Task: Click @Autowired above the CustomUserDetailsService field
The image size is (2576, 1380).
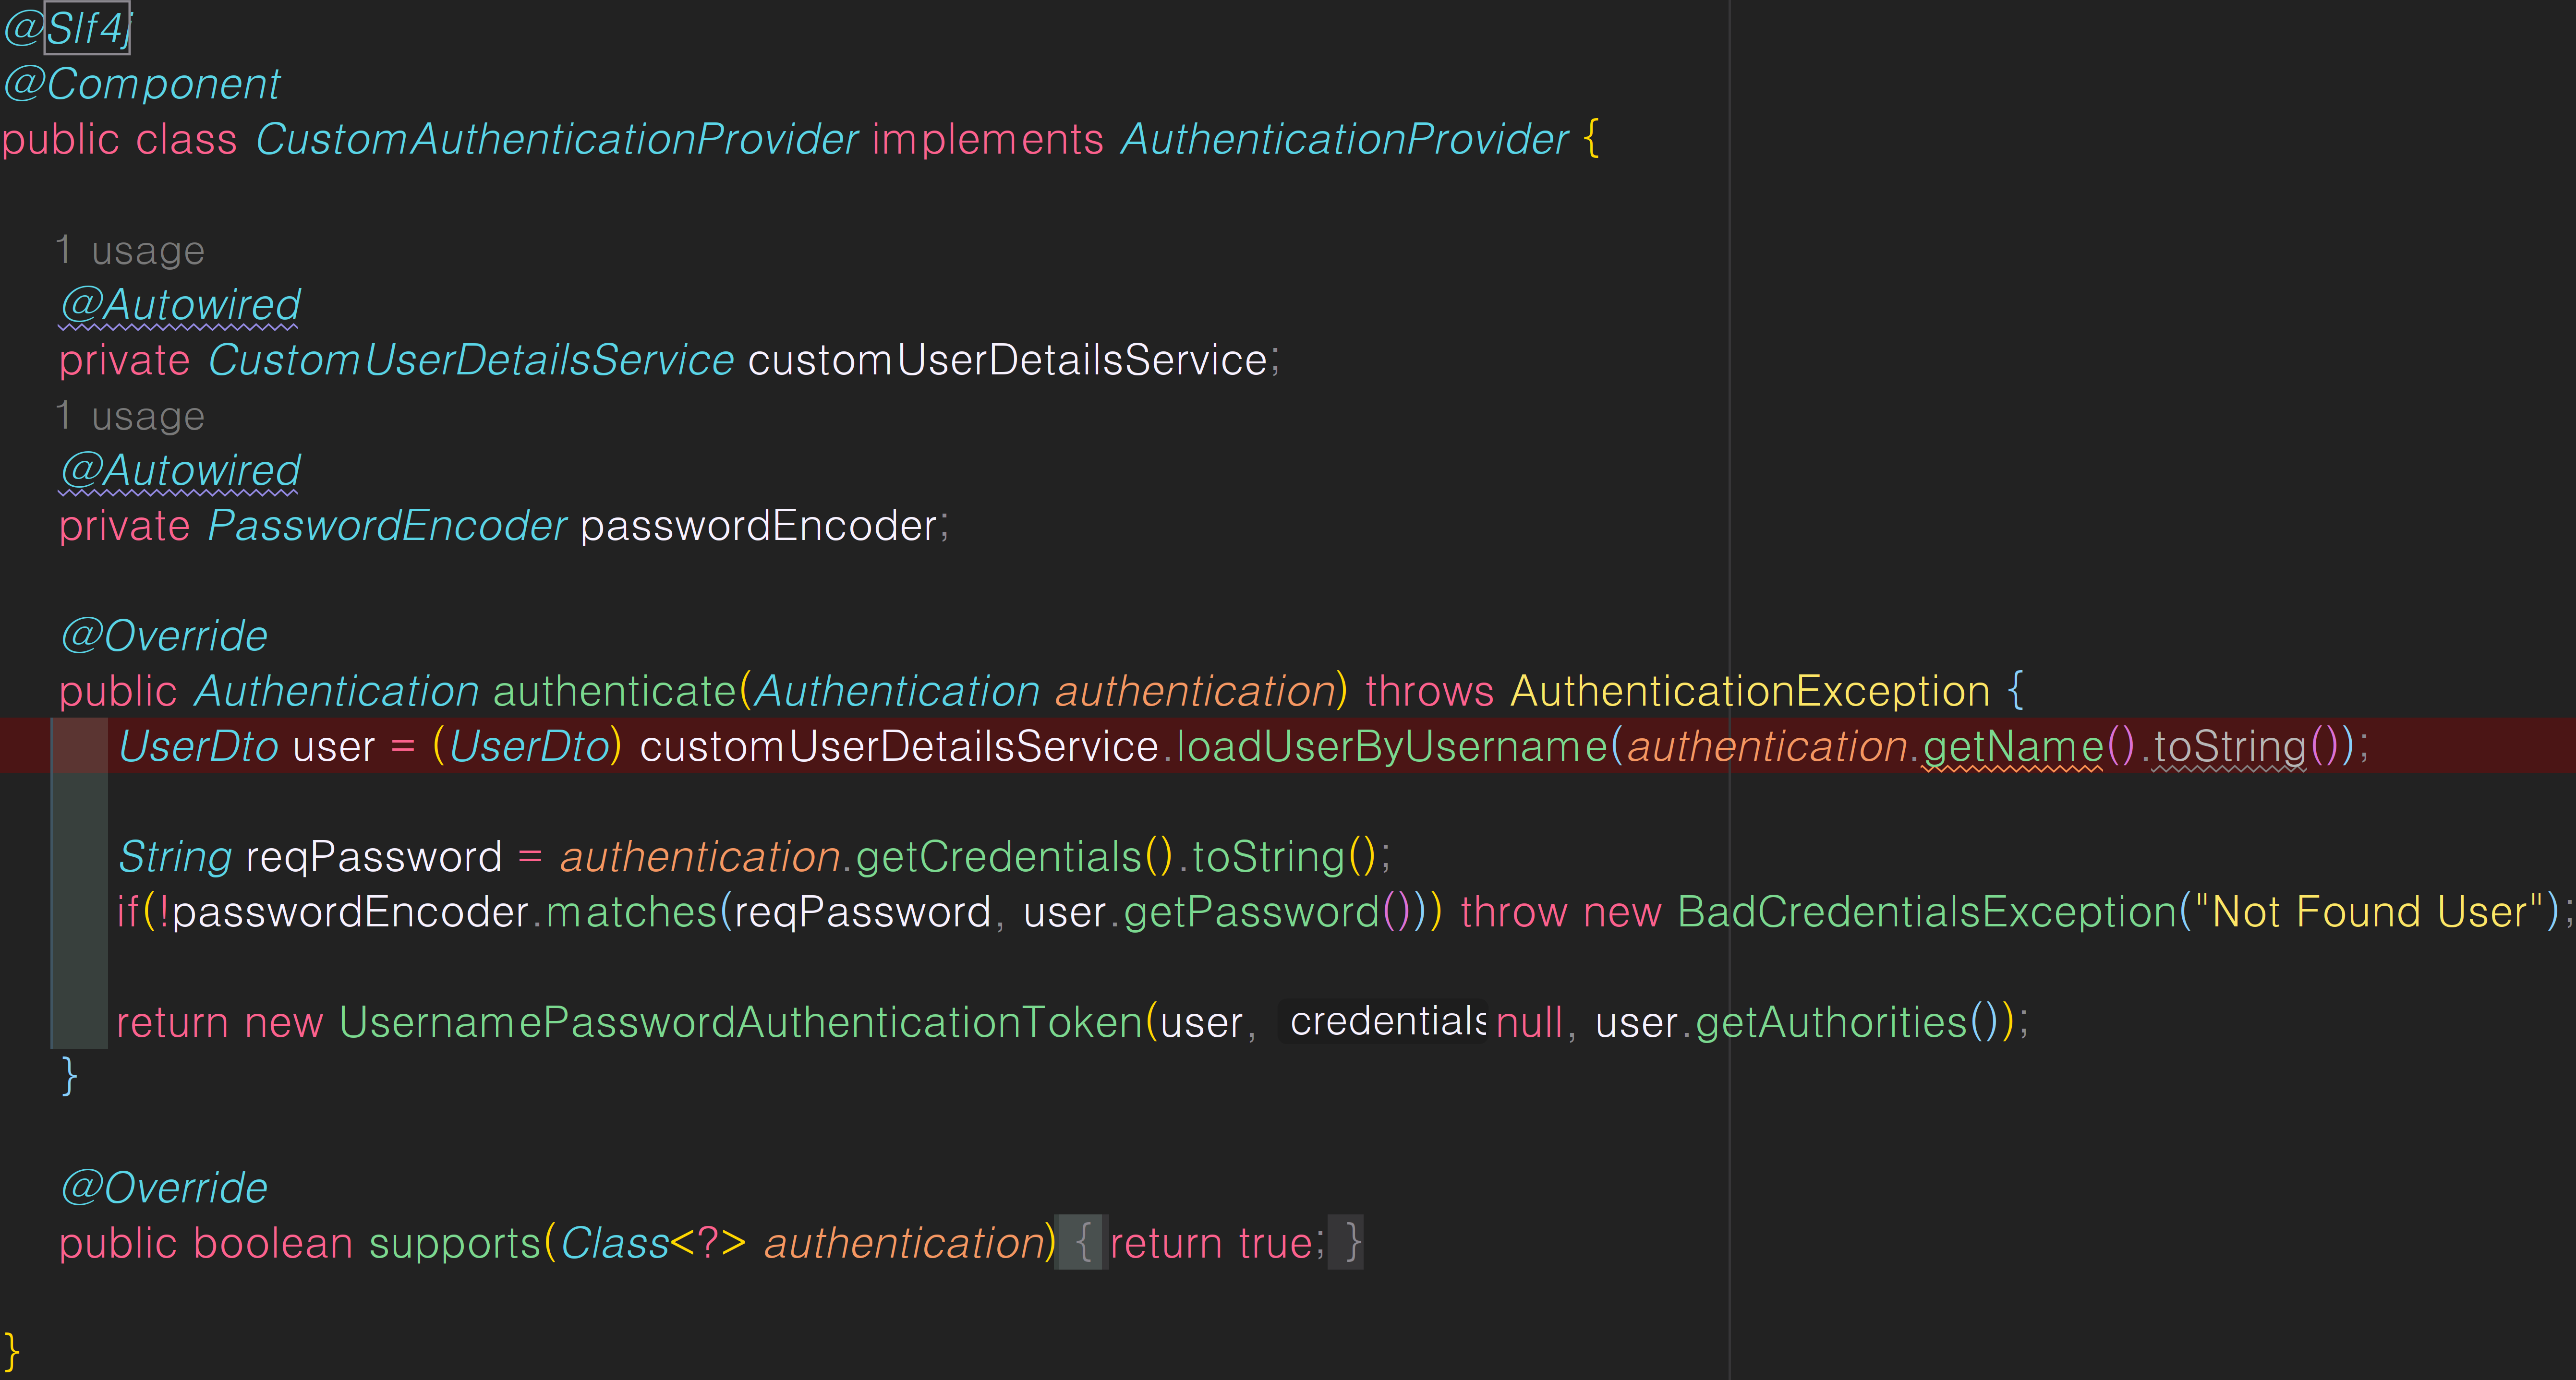Action: pyautogui.click(x=180, y=305)
